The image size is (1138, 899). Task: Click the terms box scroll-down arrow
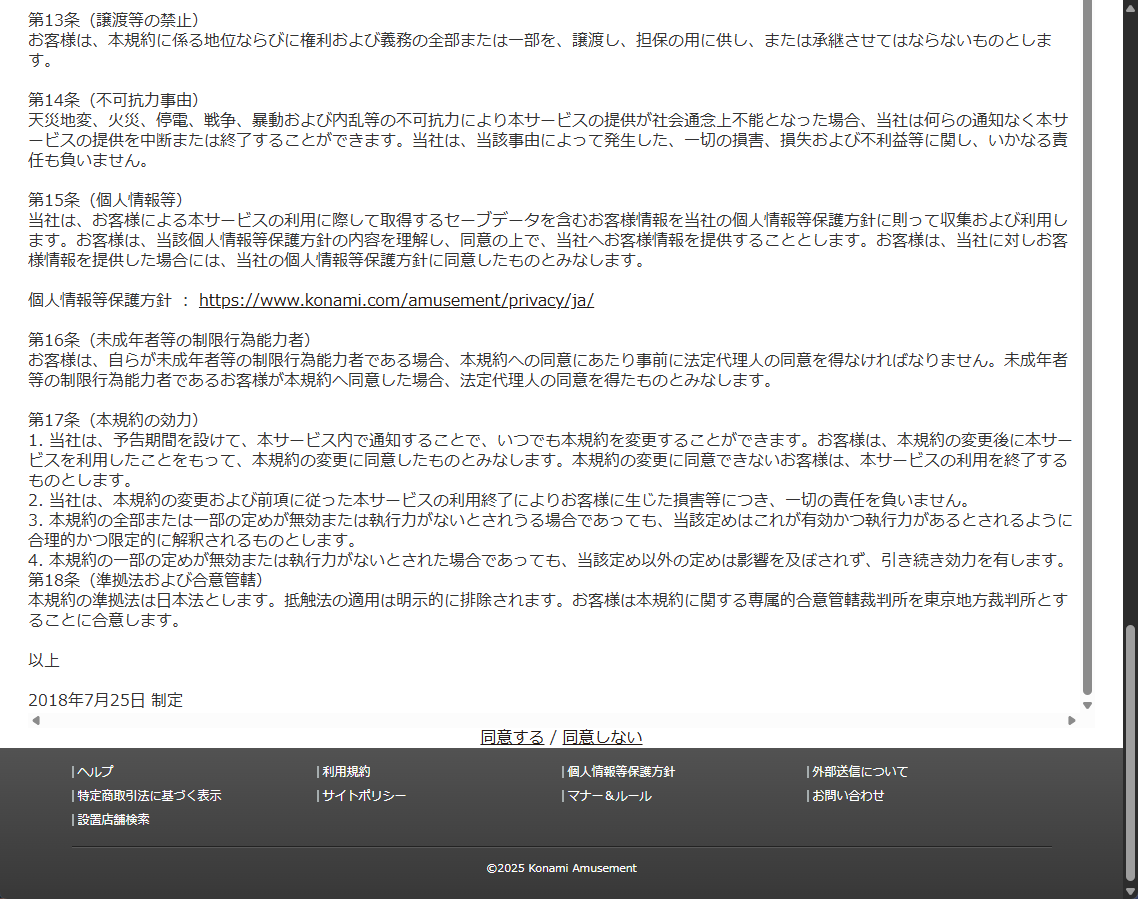coord(1087,705)
